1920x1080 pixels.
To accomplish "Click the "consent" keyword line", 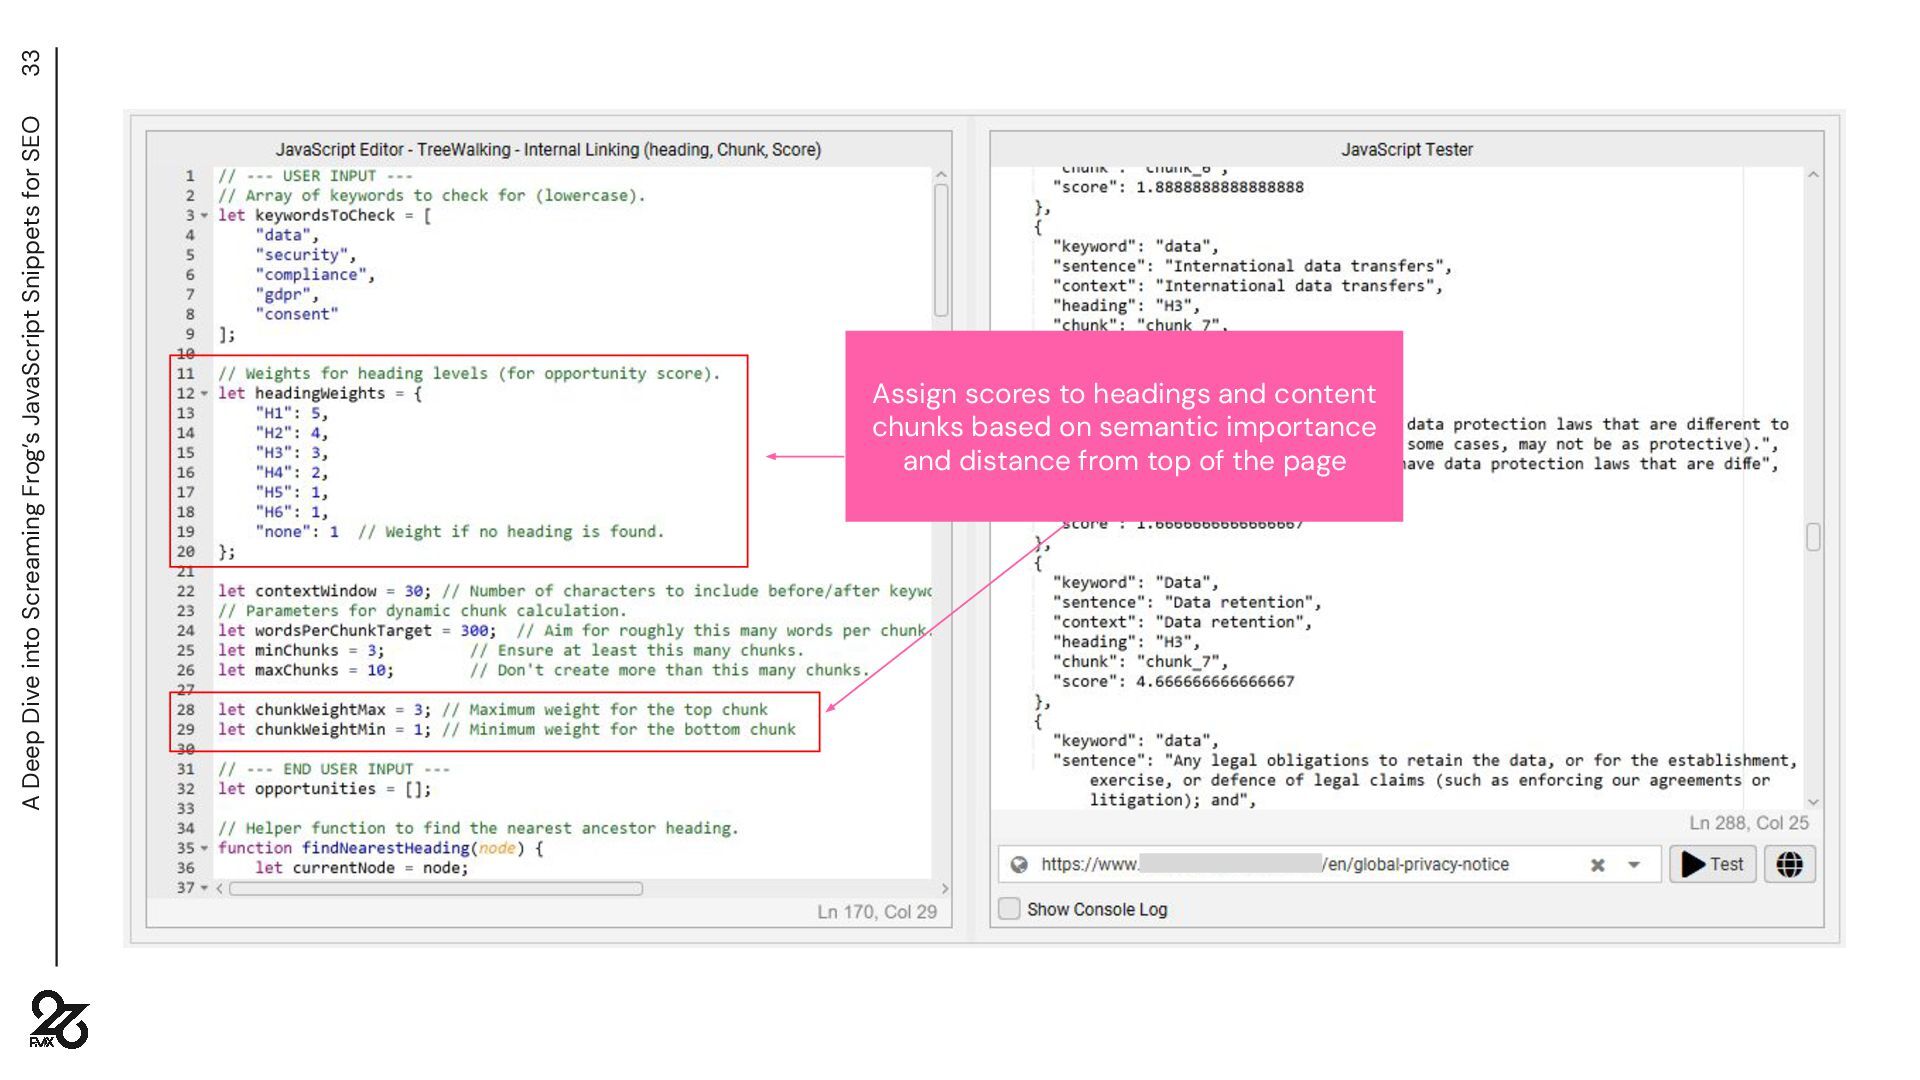I will coord(297,314).
